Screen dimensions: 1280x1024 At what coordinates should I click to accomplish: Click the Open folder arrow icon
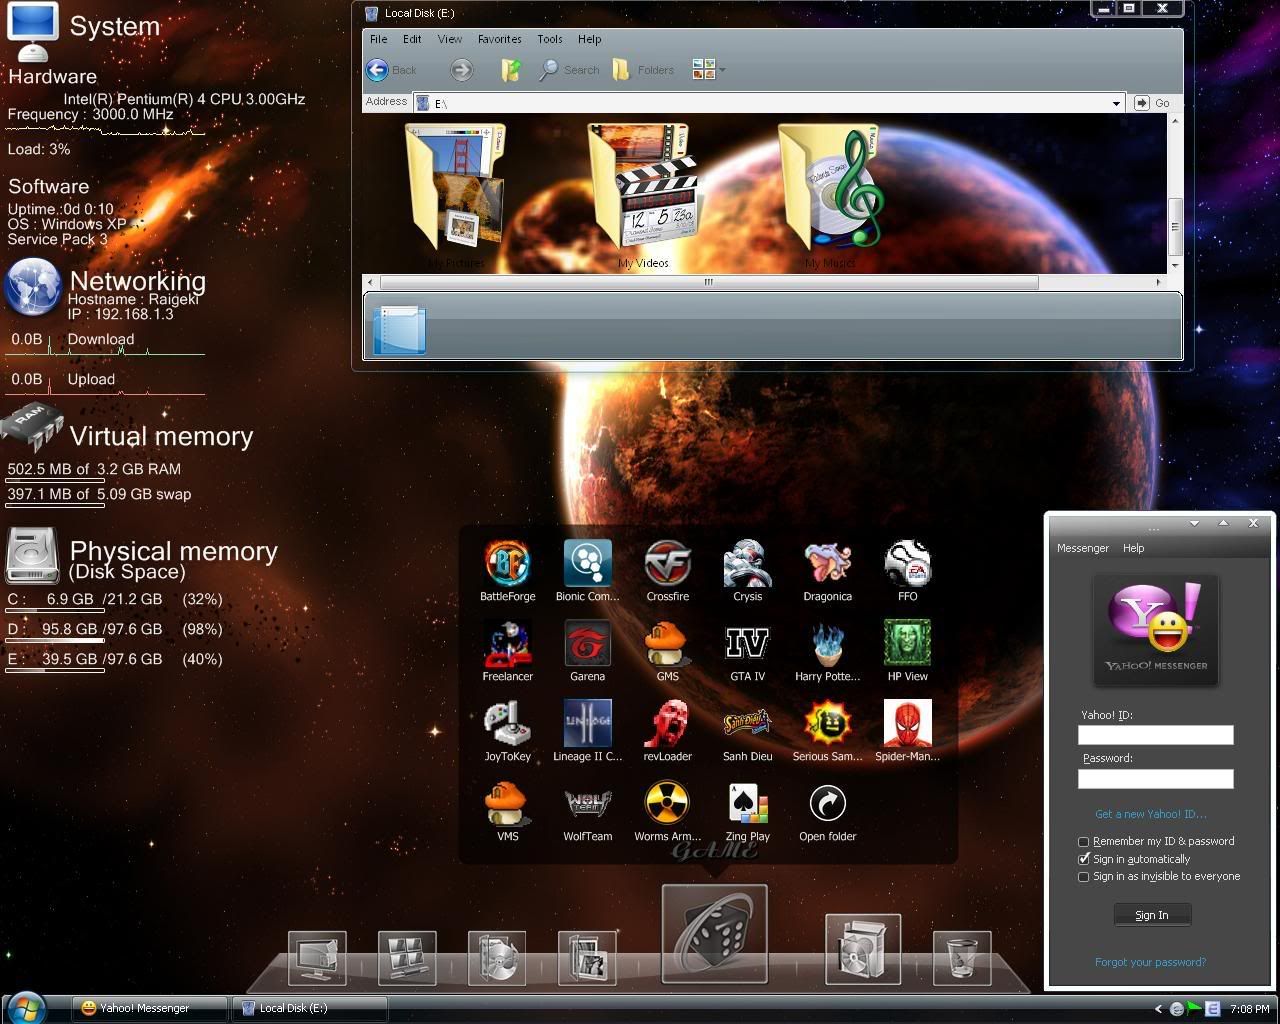coord(827,804)
